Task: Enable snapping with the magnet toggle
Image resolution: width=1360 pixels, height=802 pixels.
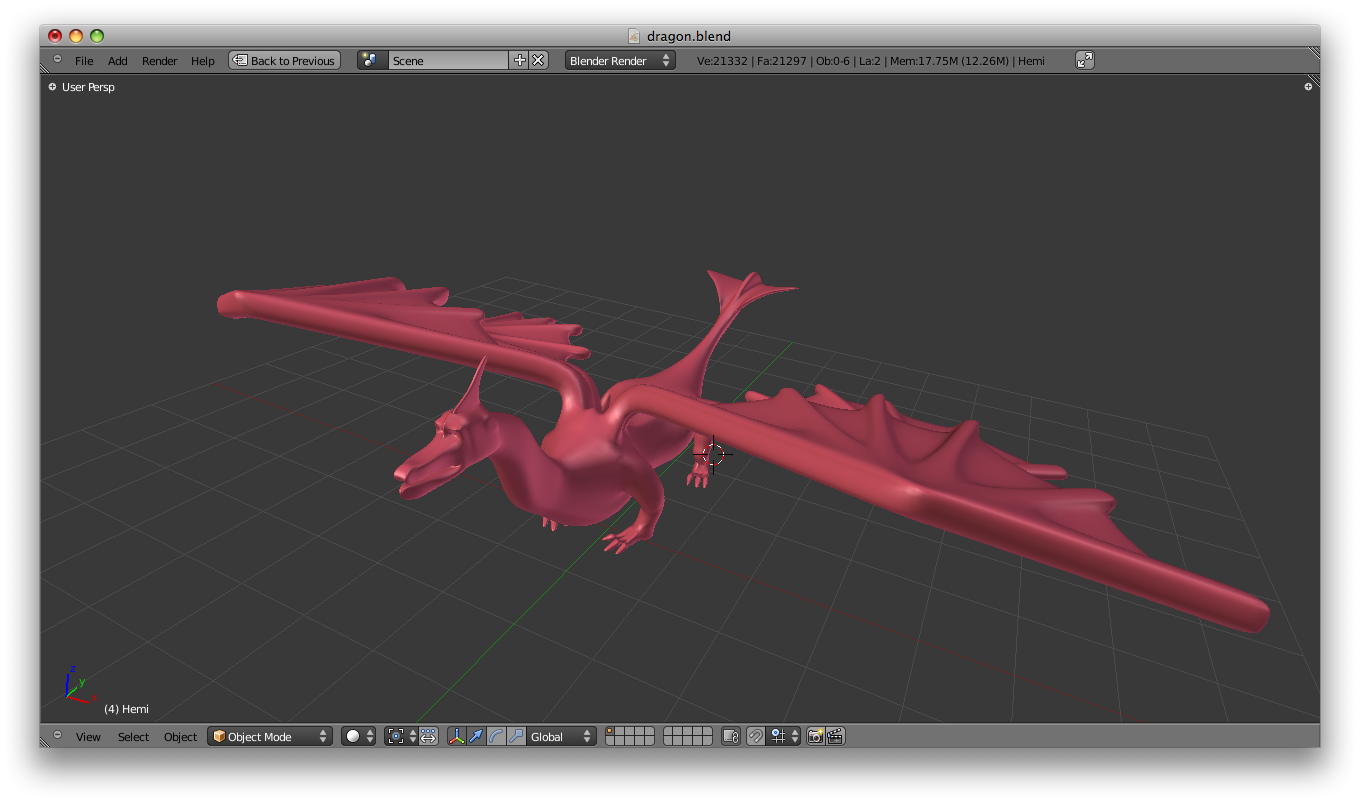Action: (755, 736)
